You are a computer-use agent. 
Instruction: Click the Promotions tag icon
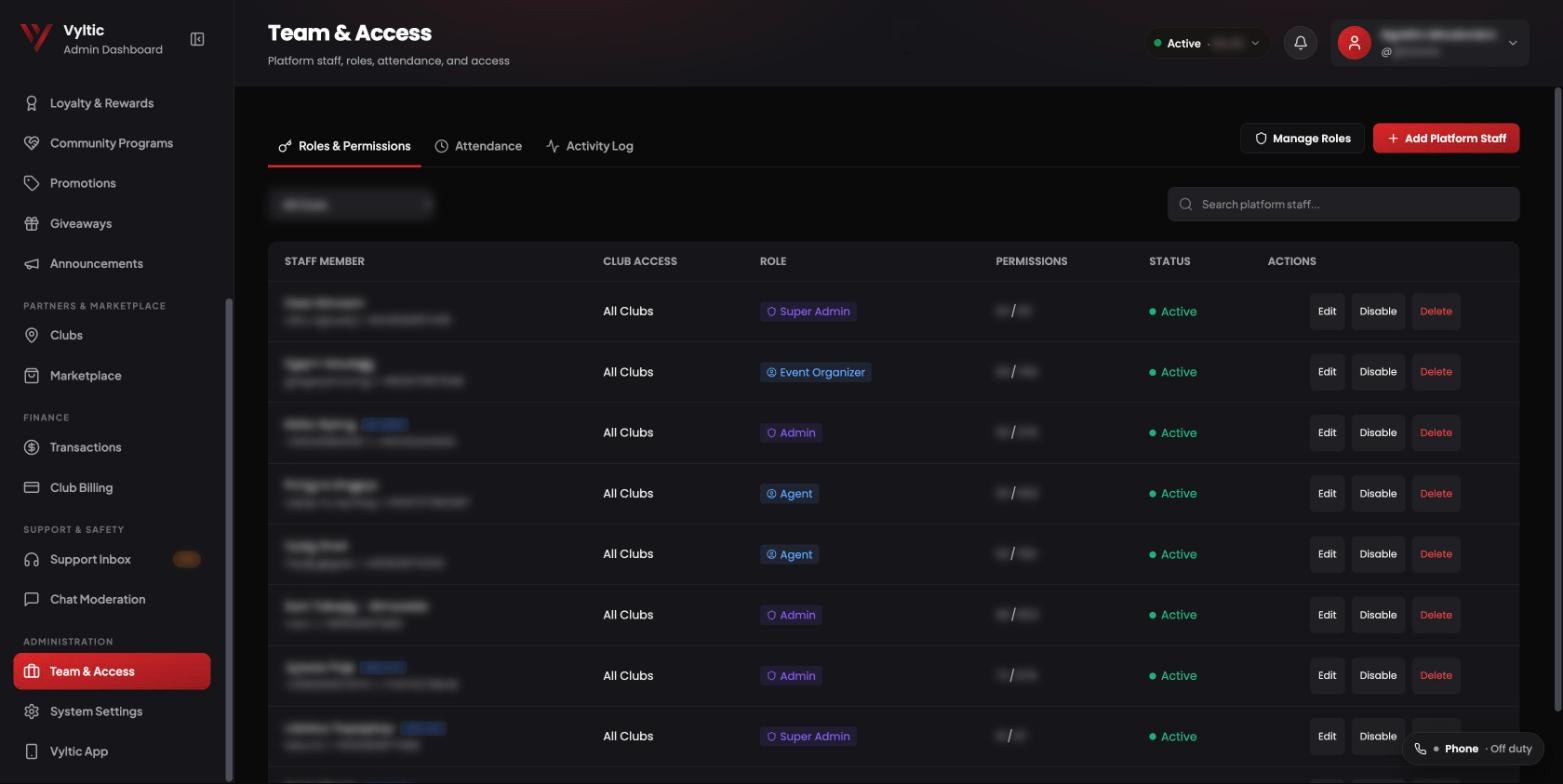(x=31, y=183)
